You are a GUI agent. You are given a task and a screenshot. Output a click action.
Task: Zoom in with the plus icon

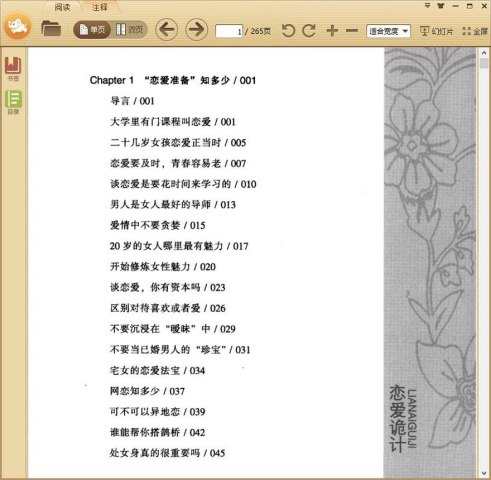tap(332, 31)
